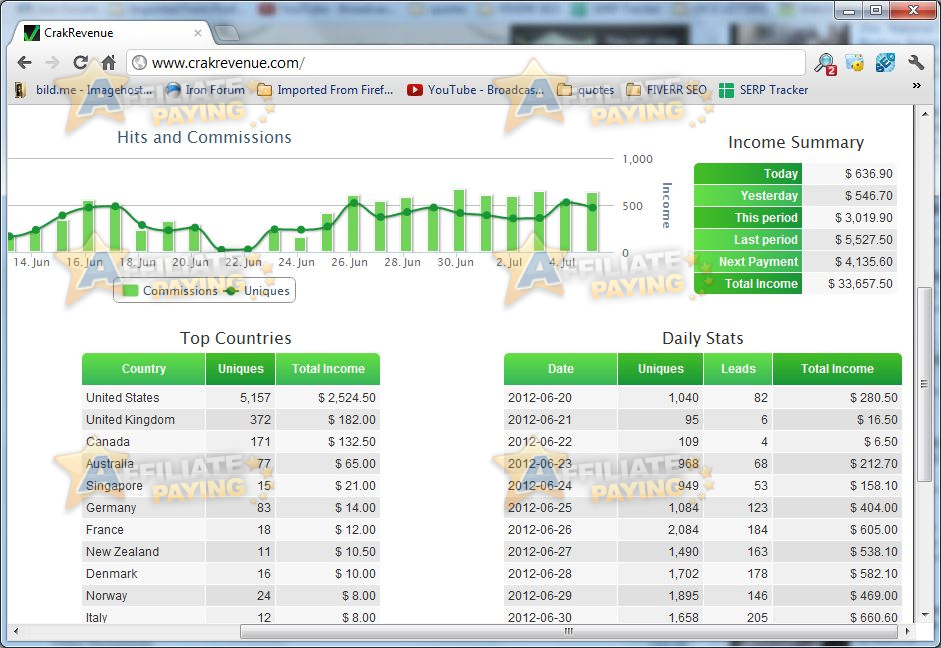Select the CrakRevenue browser tab

[x=110, y=33]
